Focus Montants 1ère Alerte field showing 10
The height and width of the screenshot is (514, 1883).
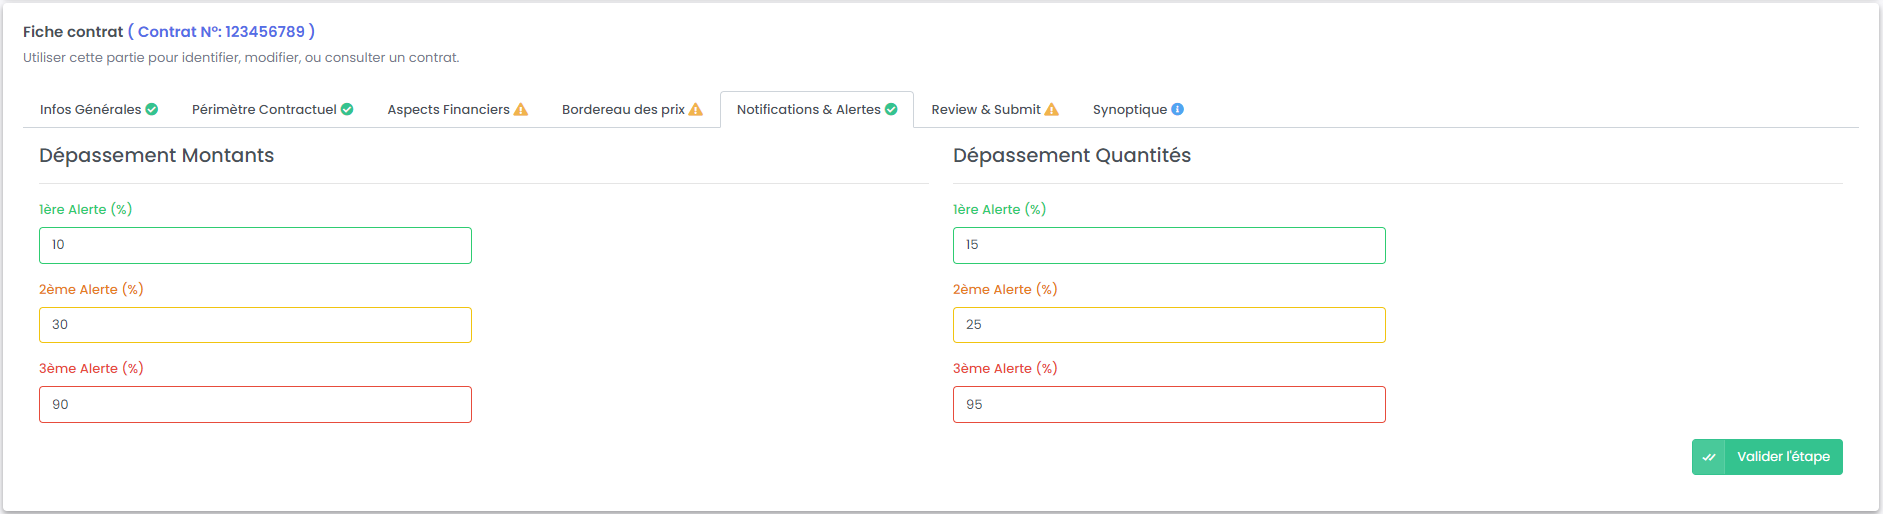(x=255, y=245)
